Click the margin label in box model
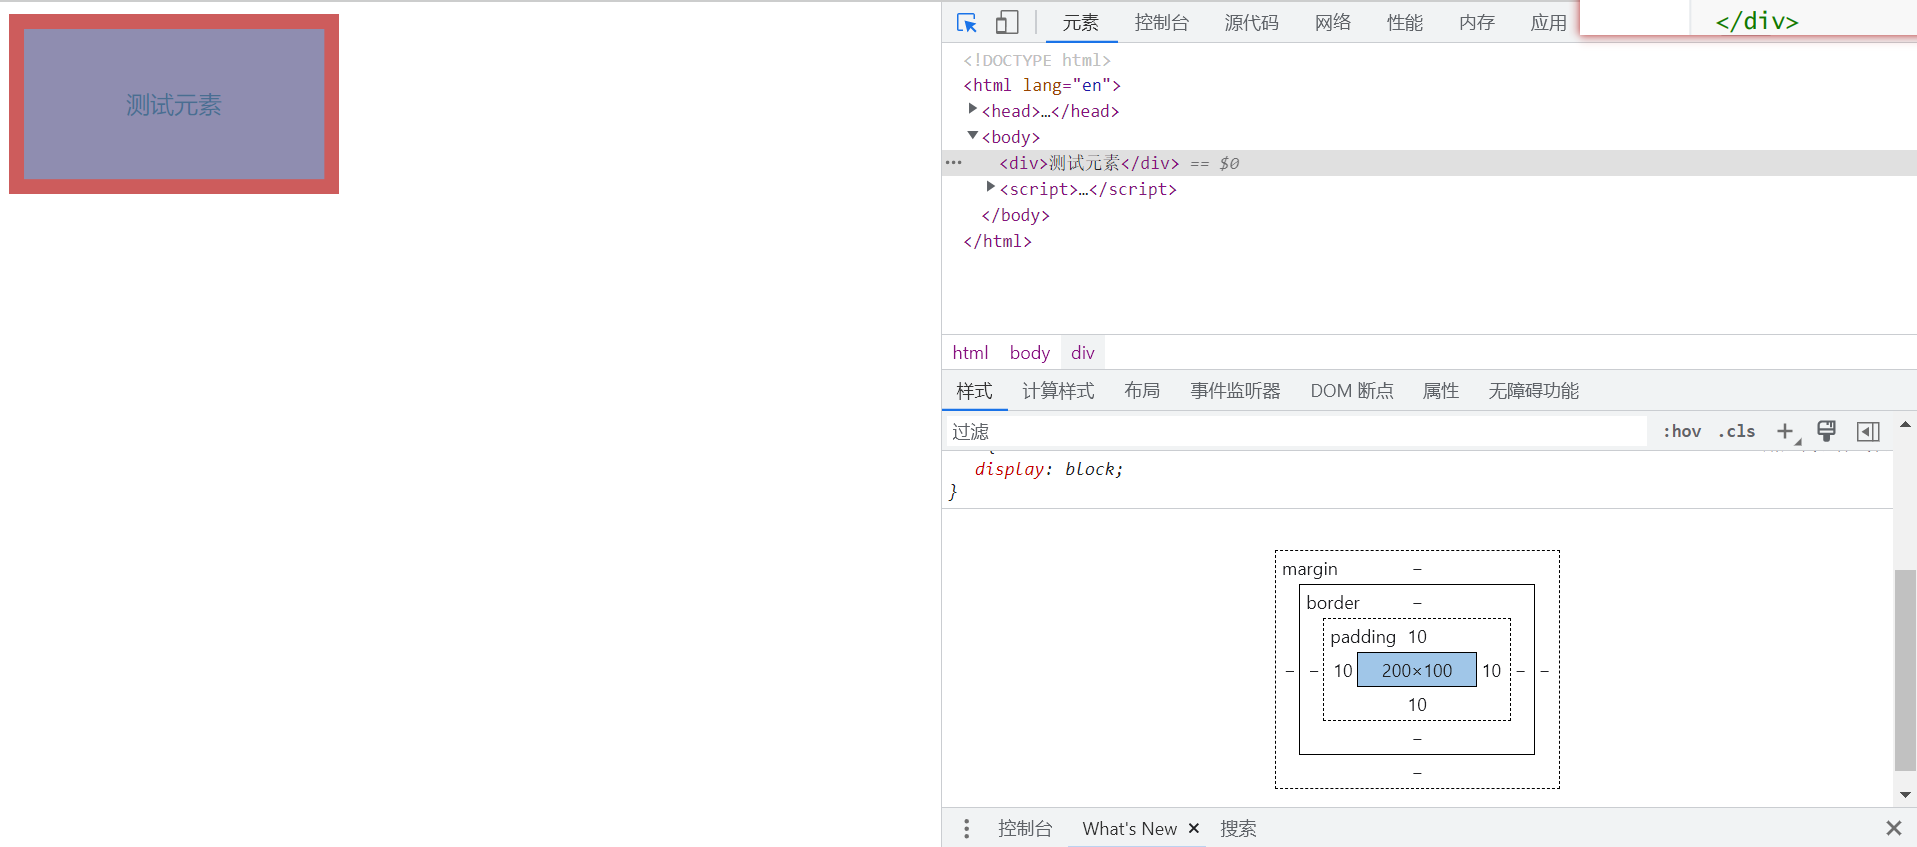This screenshot has height=847, width=1917. [x=1310, y=569]
